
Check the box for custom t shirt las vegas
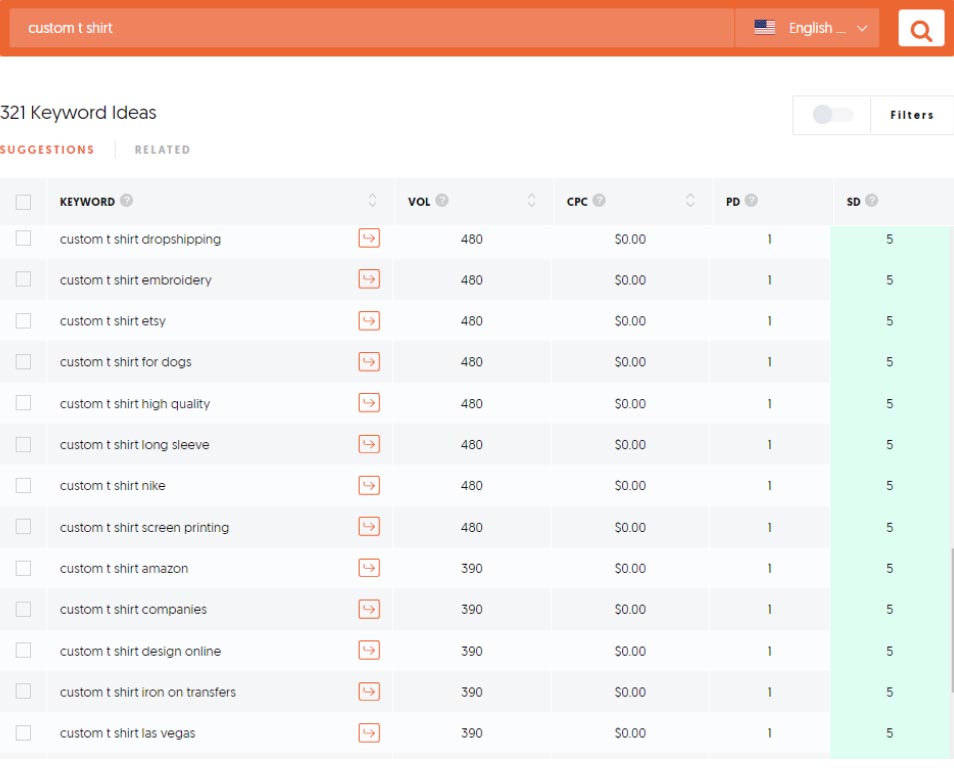tap(23, 733)
